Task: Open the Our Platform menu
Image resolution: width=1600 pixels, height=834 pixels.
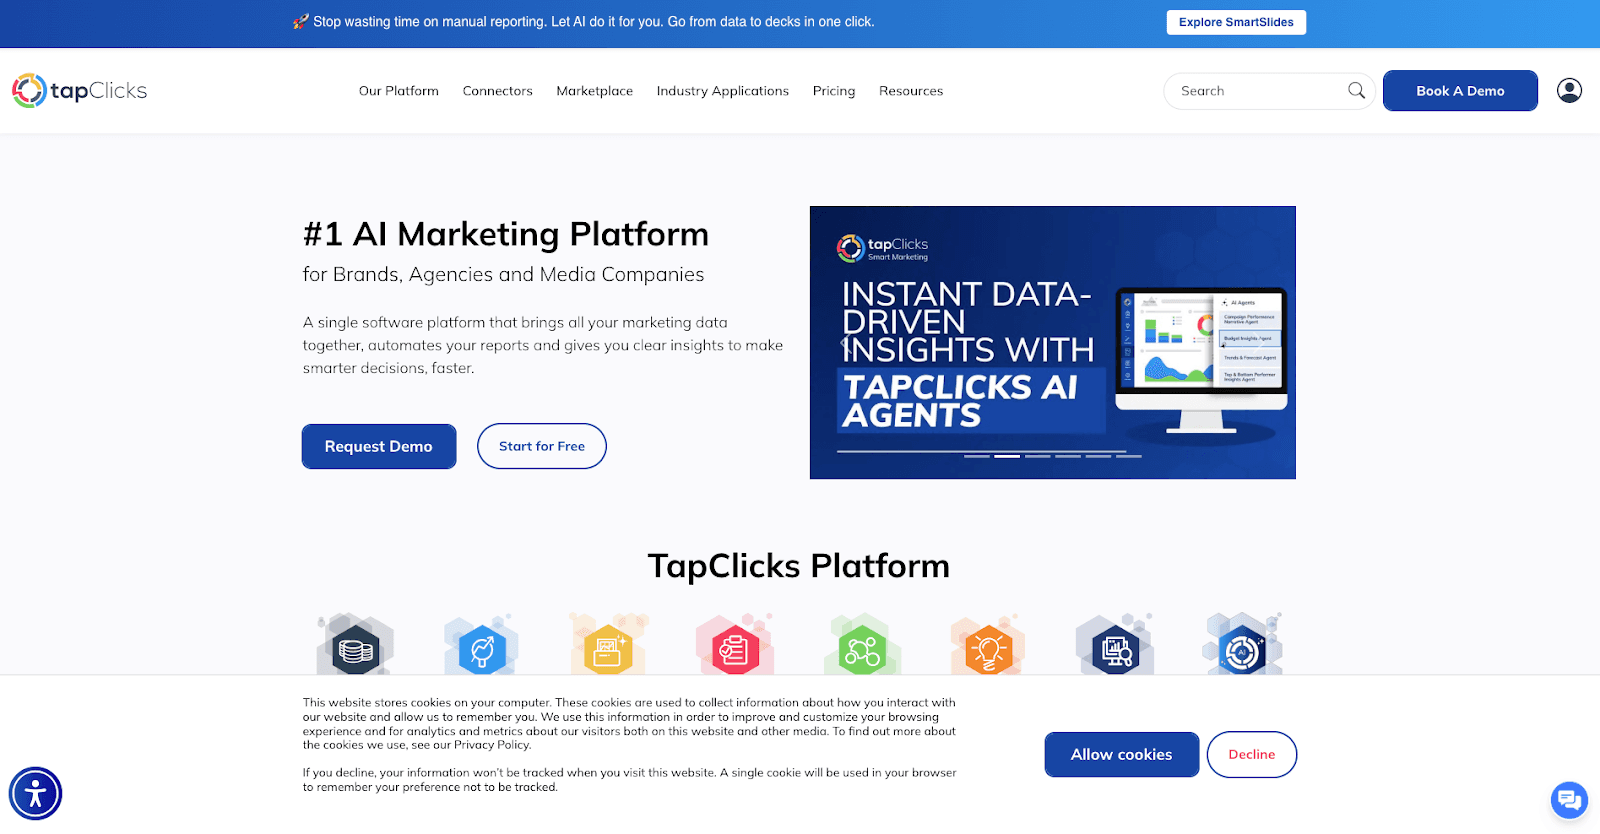Action: pyautogui.click(x=399, y=91)
